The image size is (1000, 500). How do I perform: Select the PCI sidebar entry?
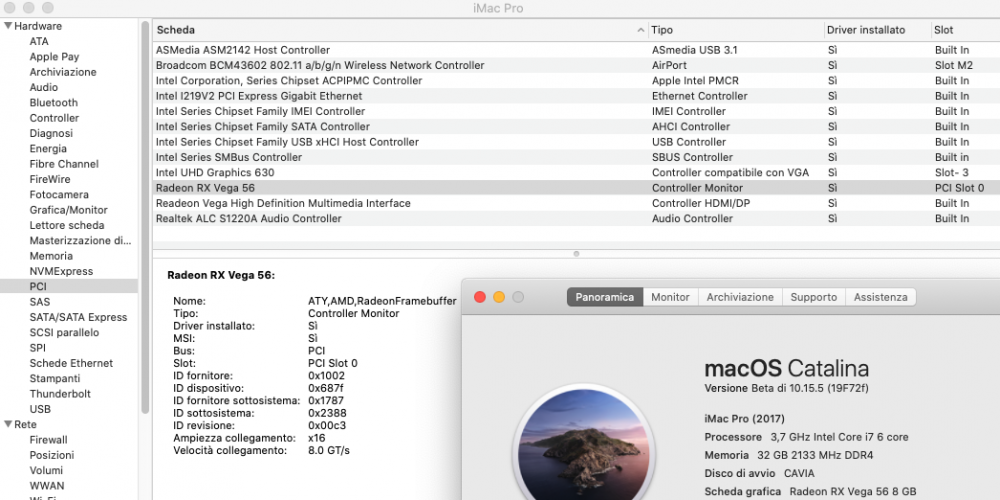point(69,286)
